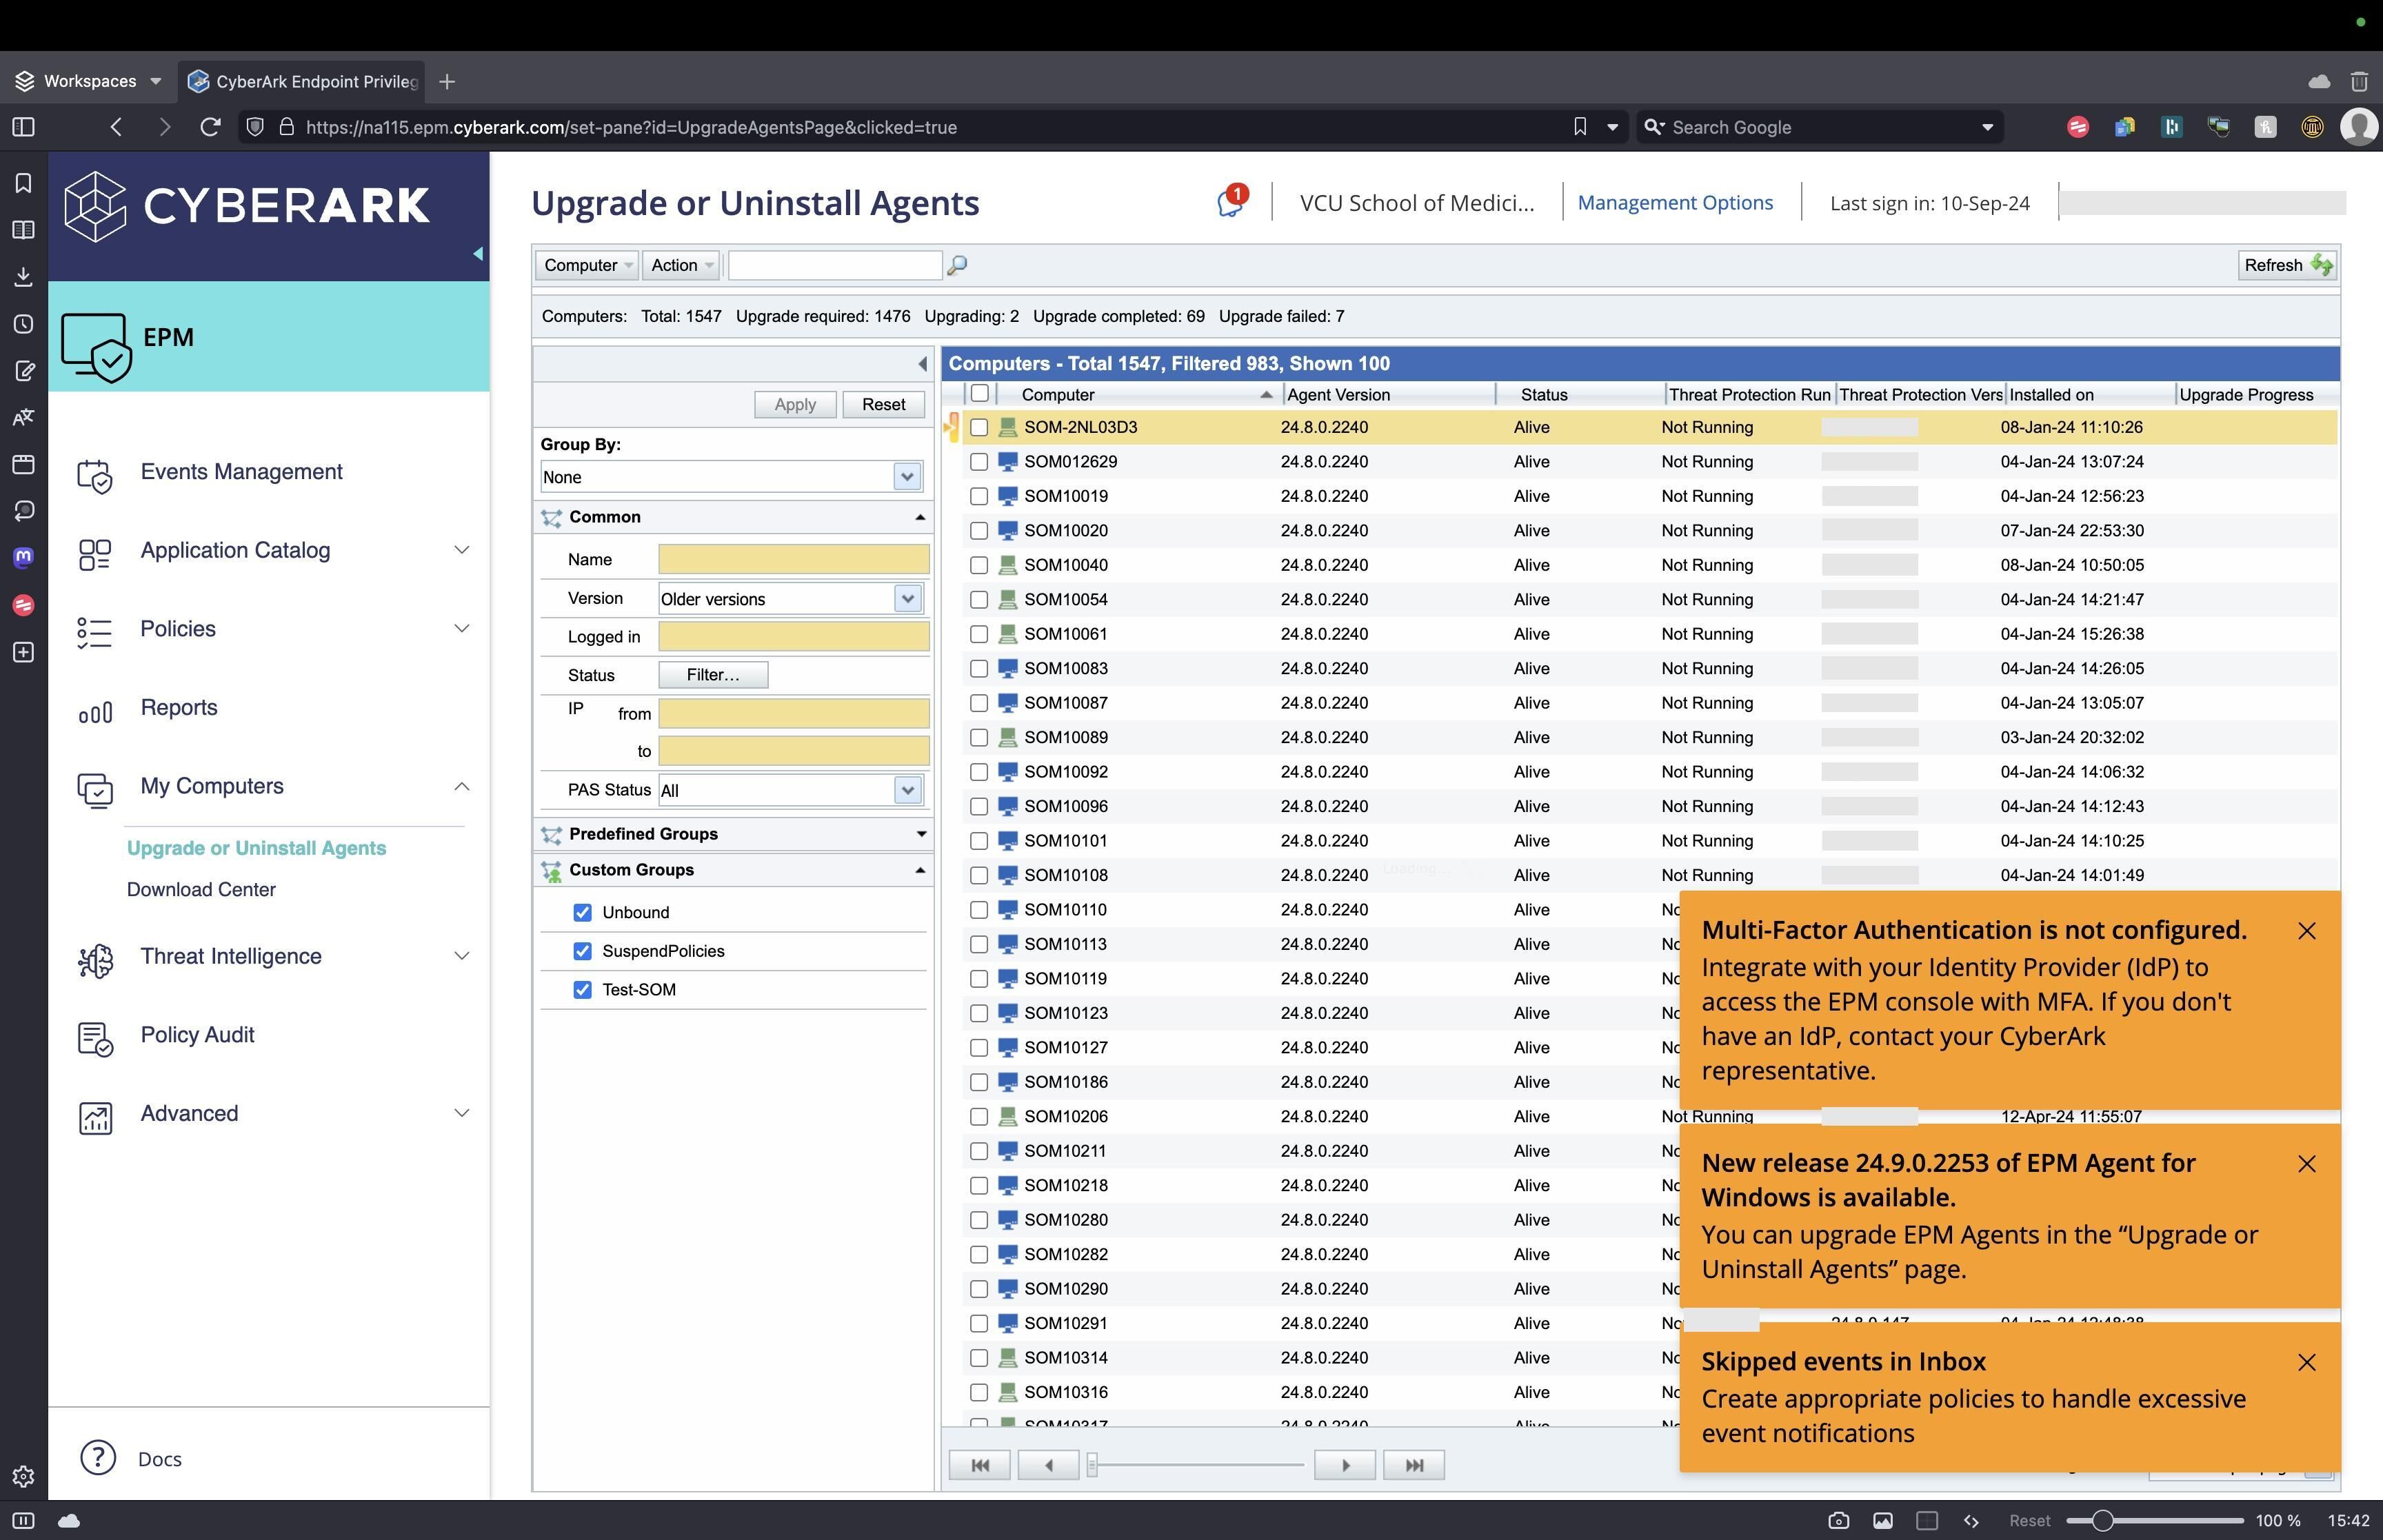Open browser settings gear in side panel

pos(23,1476)
